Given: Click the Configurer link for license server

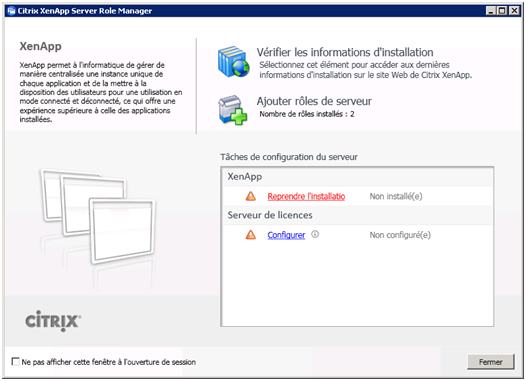Looking at the screenshot, I should tap(286, 235).
